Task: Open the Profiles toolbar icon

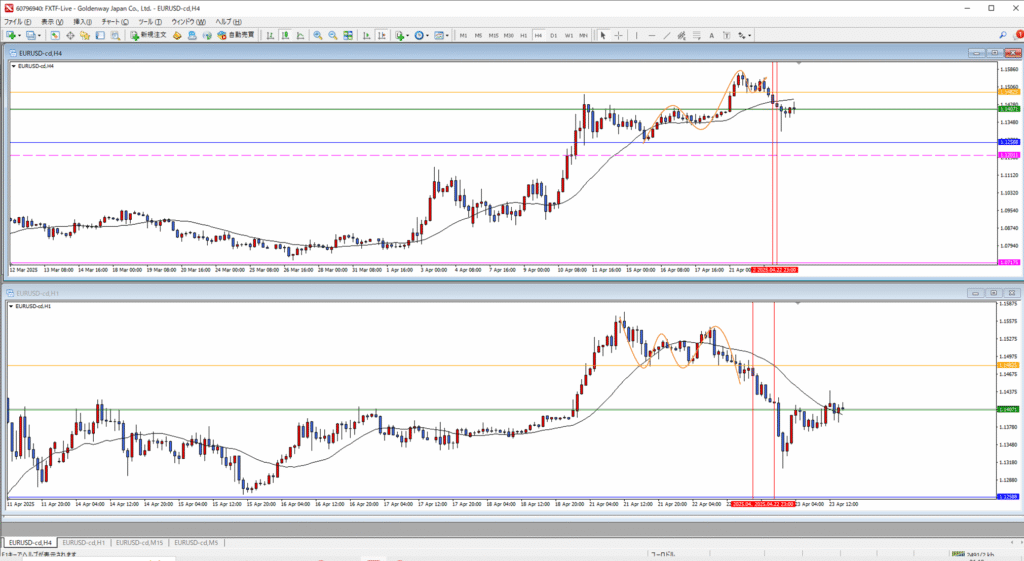Action: click(33, 35)
